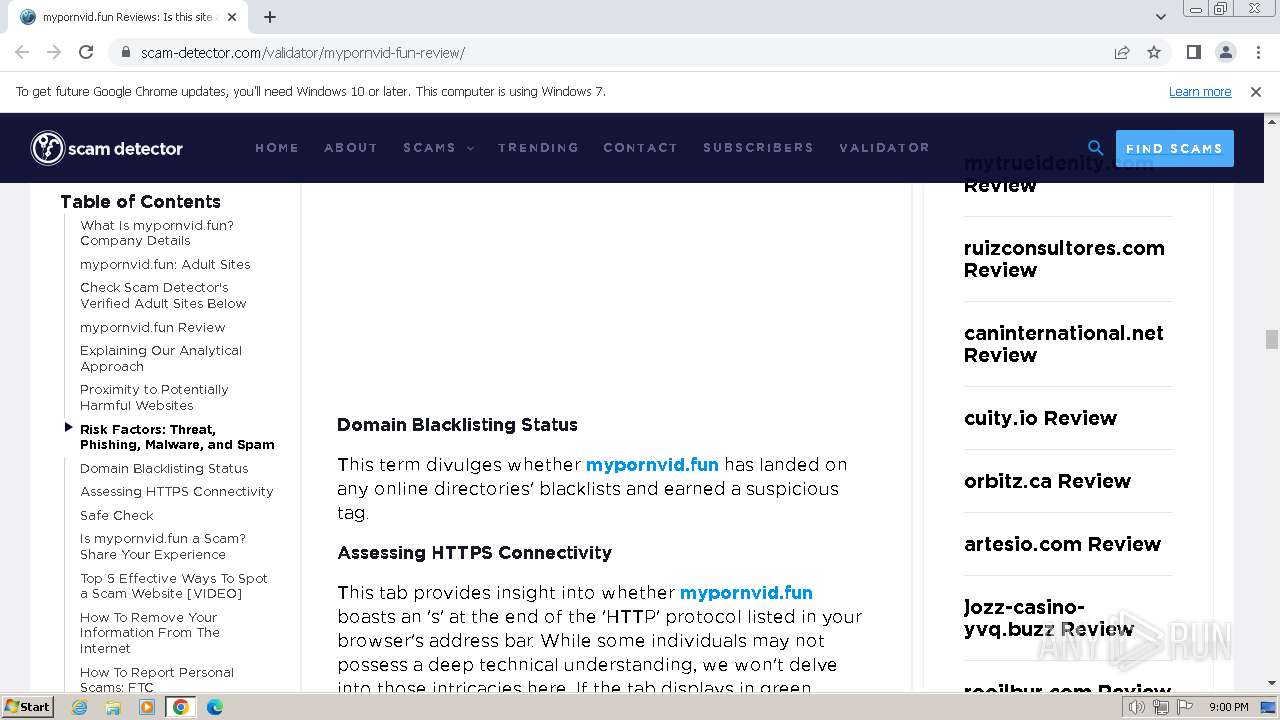Click the Scam Detector logo
Screen dimensions: 1280x720
(106, 148)
